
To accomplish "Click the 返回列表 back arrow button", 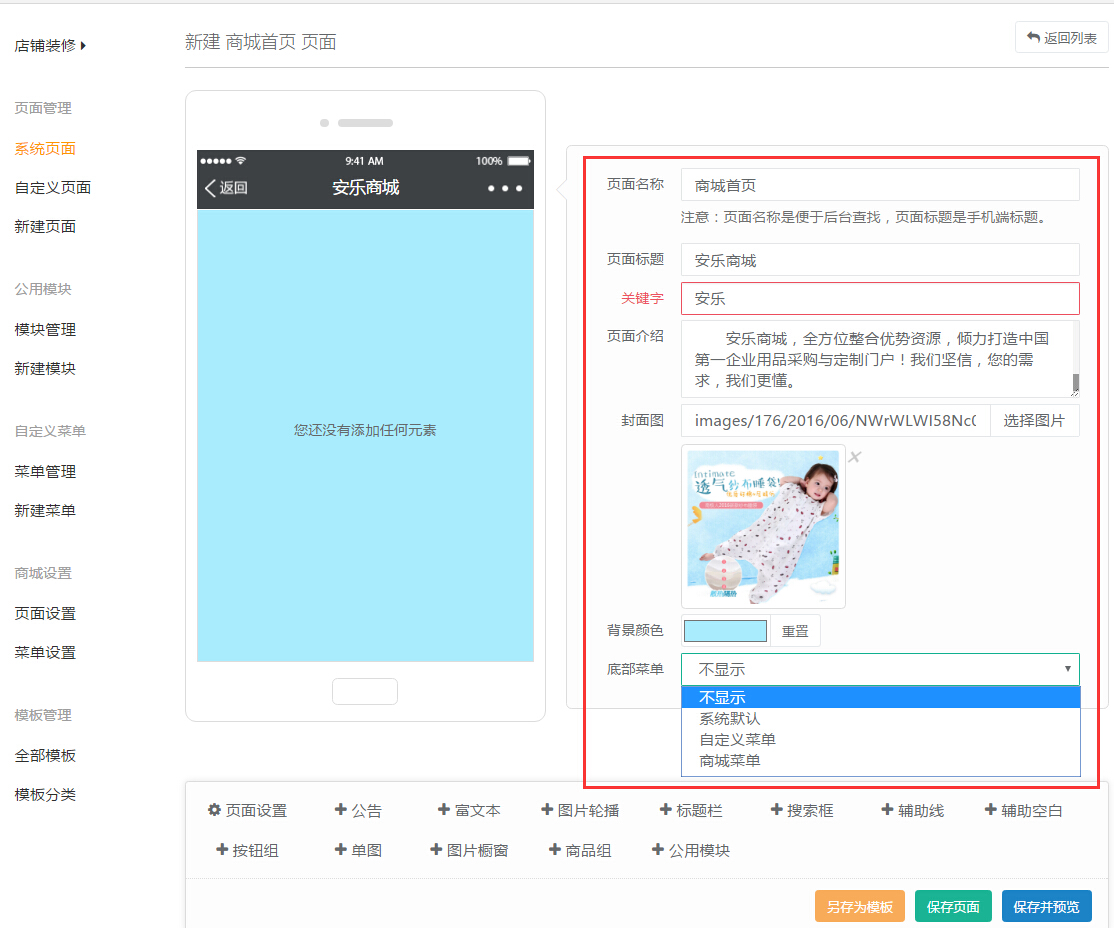I will tap(1061, 38).
